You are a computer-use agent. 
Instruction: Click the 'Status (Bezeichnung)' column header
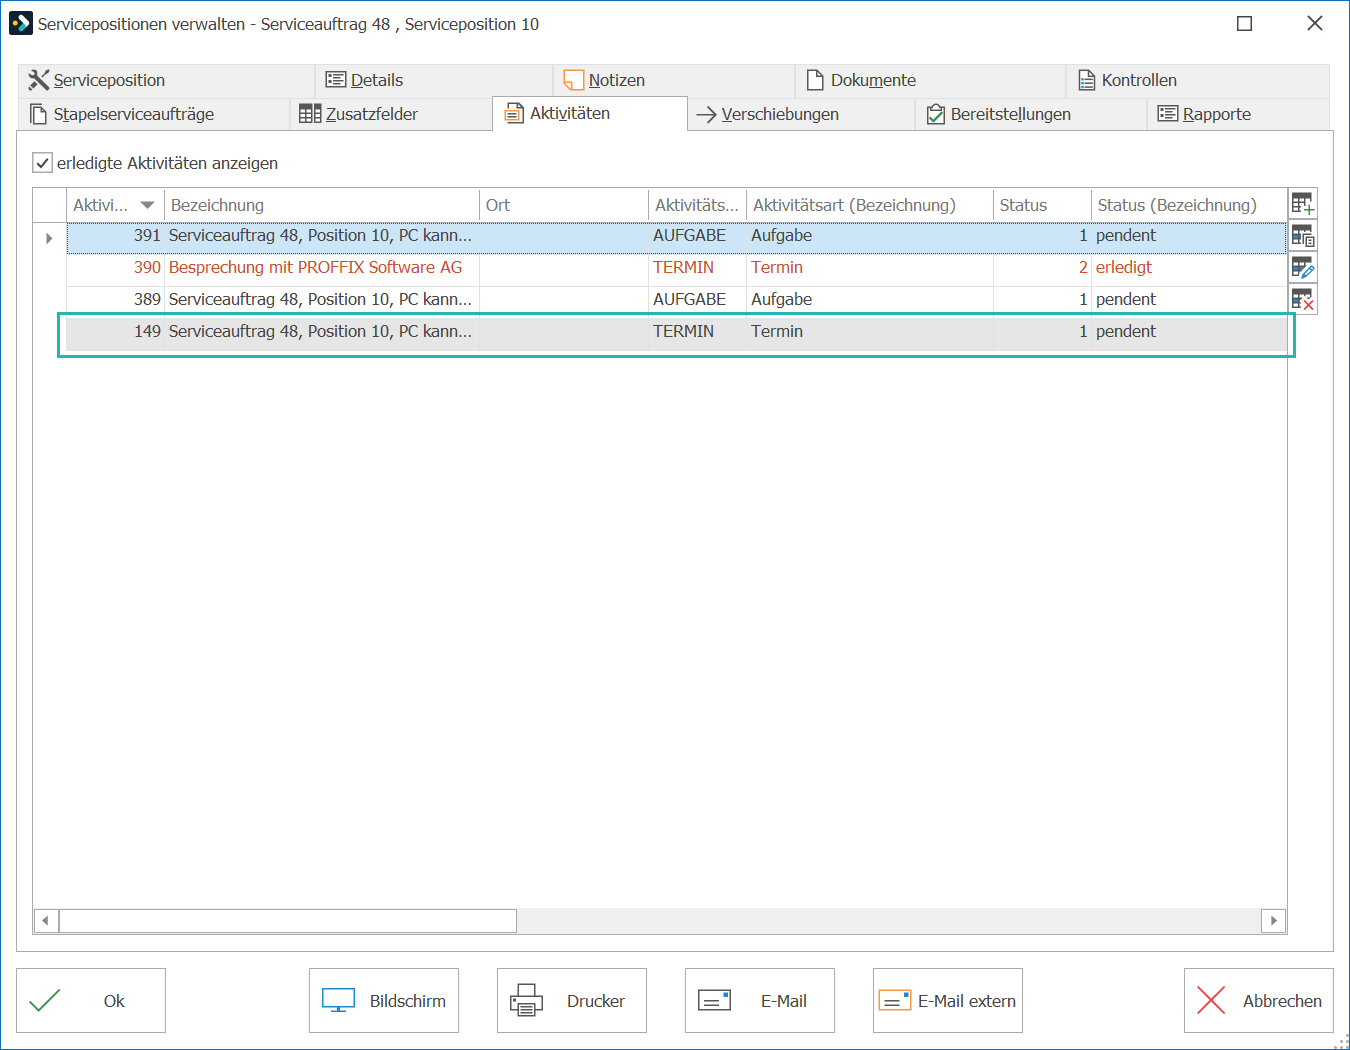(x=1189, y=205)
